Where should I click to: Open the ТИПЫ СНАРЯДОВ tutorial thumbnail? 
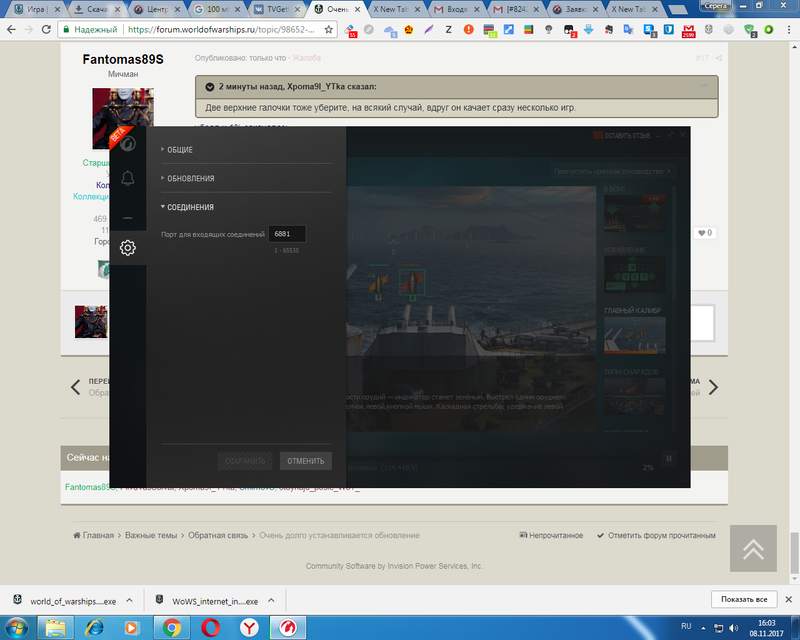point(634,397)
